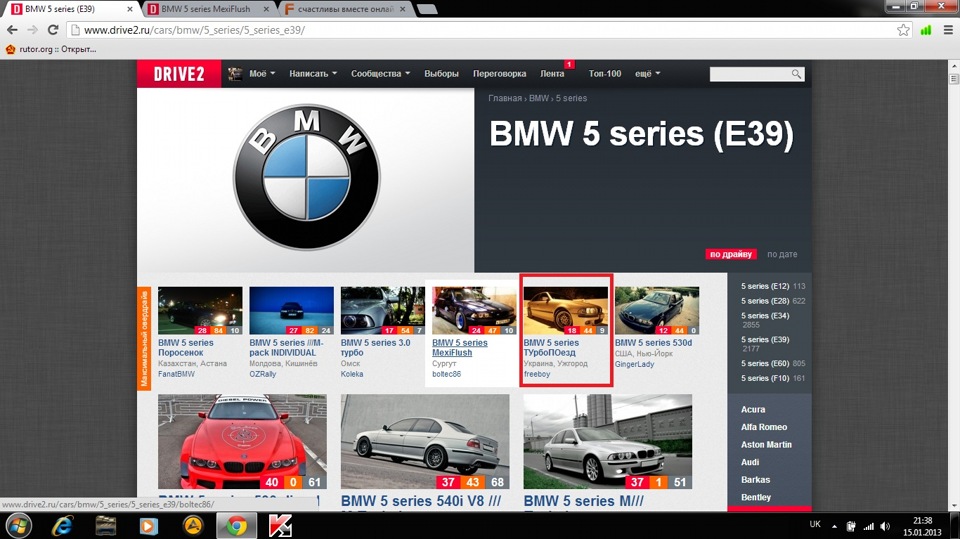Open BMW 5 series M/// large thumbnail
Screen dimensions: 960x539
click(608, 442)
